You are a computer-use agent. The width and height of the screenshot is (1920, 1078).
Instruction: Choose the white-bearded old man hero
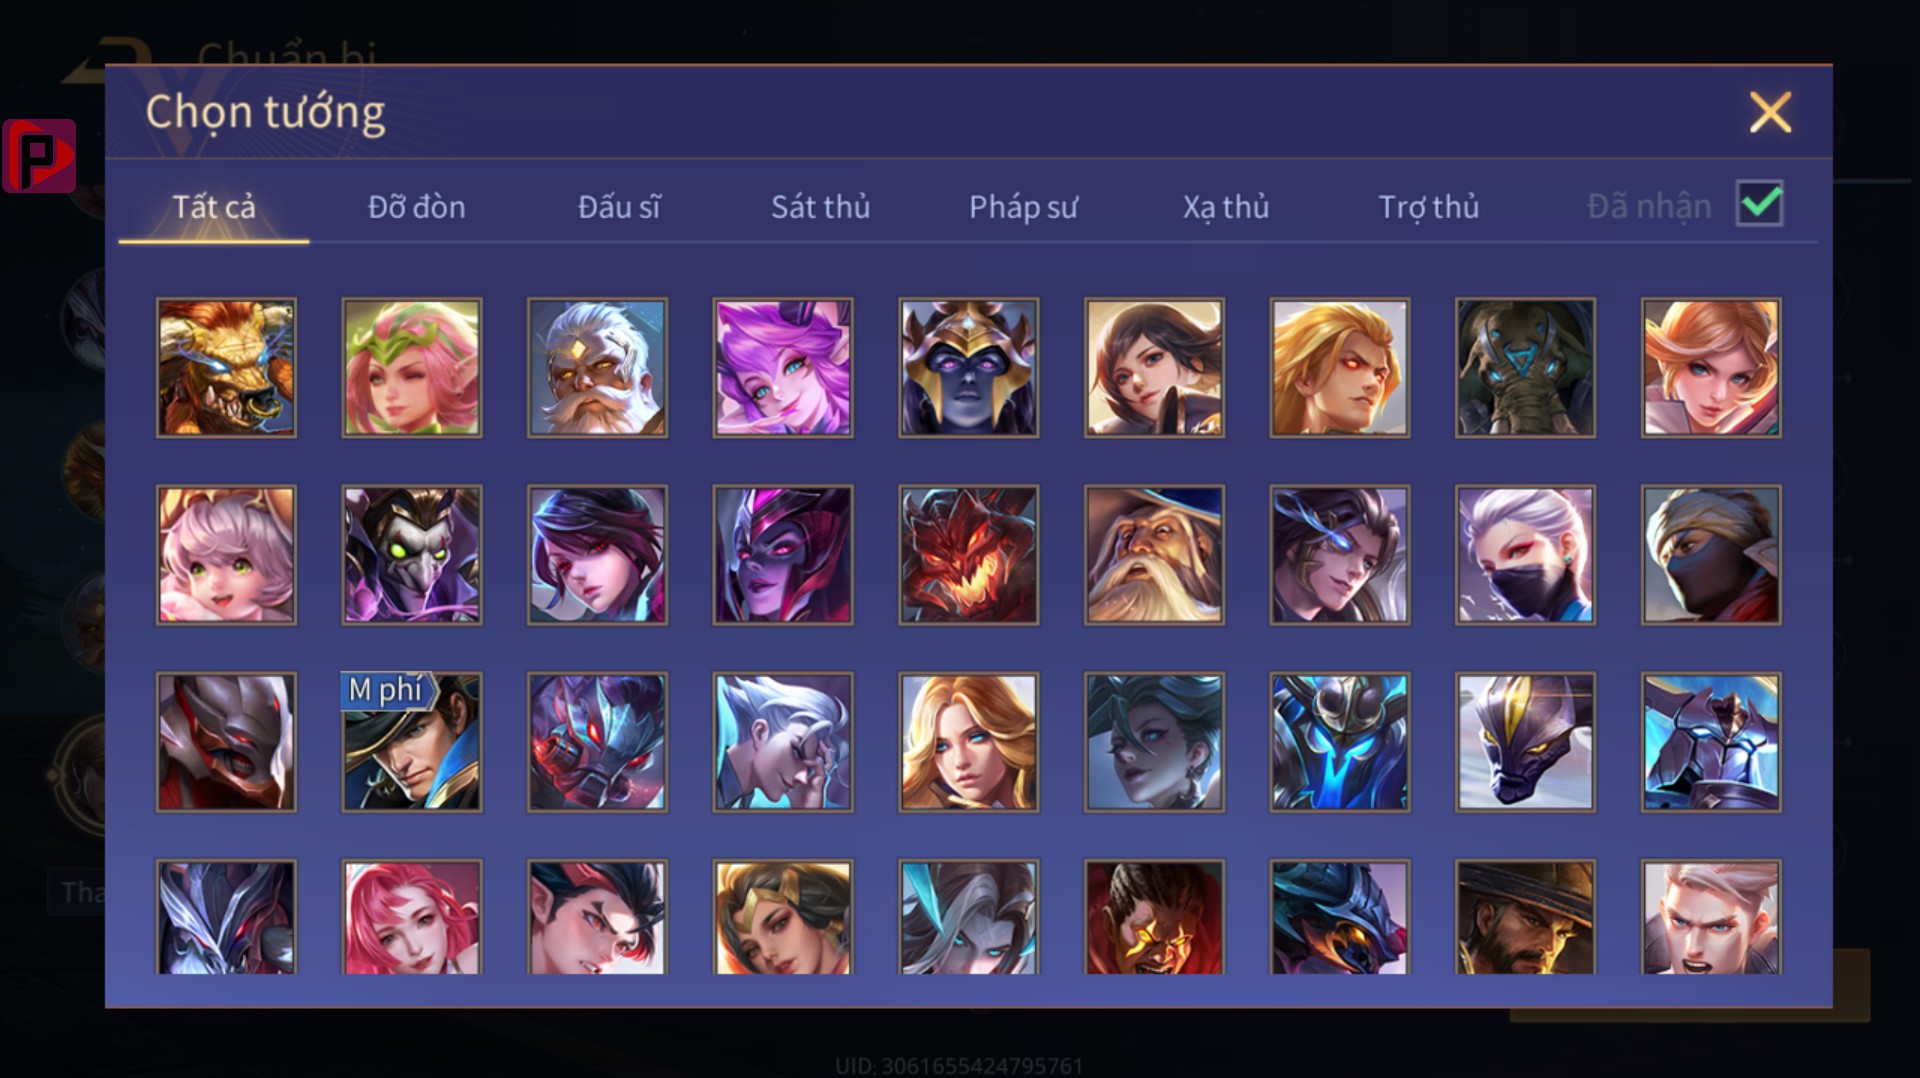pyautogui.click(x=597, y=368)
